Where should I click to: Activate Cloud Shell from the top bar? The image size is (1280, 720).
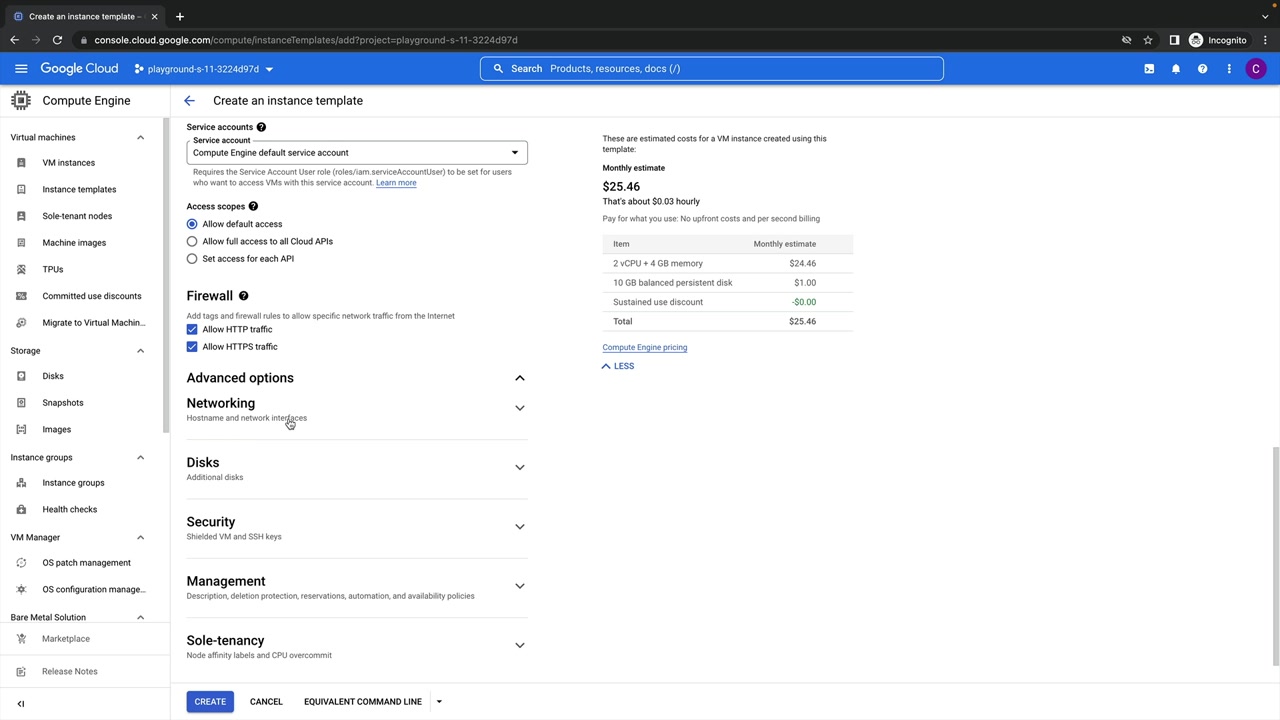click(x=1149, y=69)
